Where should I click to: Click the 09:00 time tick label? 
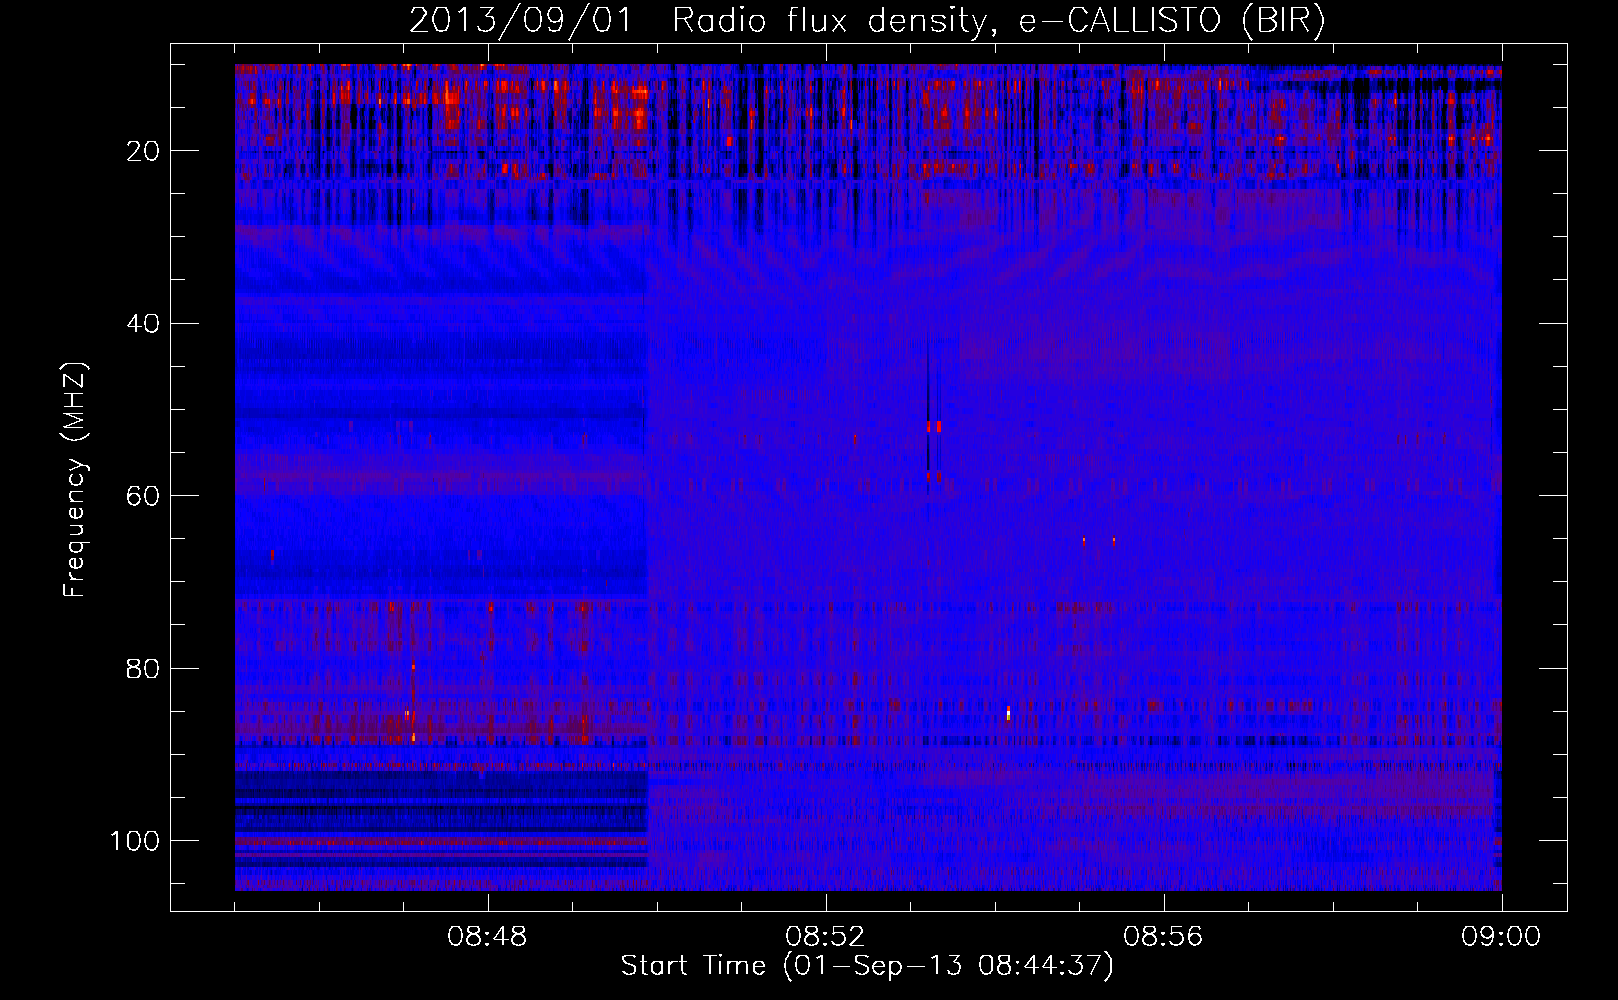tap(1501, 937)
